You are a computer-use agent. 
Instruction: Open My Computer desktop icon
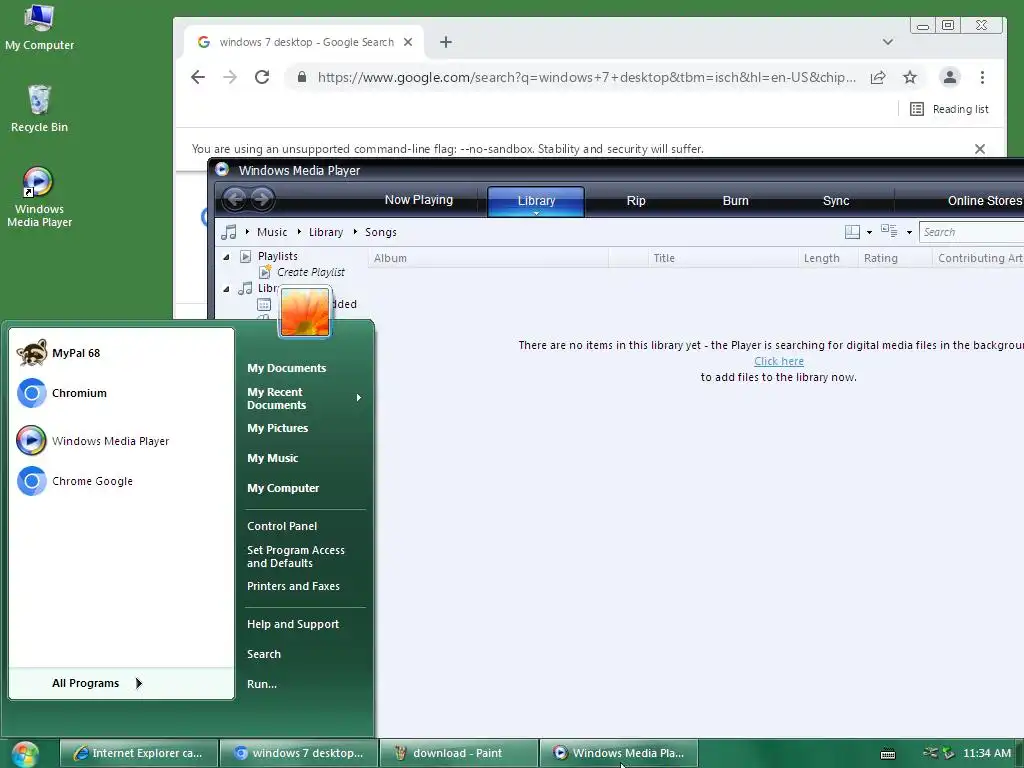(x=39, y=27)
